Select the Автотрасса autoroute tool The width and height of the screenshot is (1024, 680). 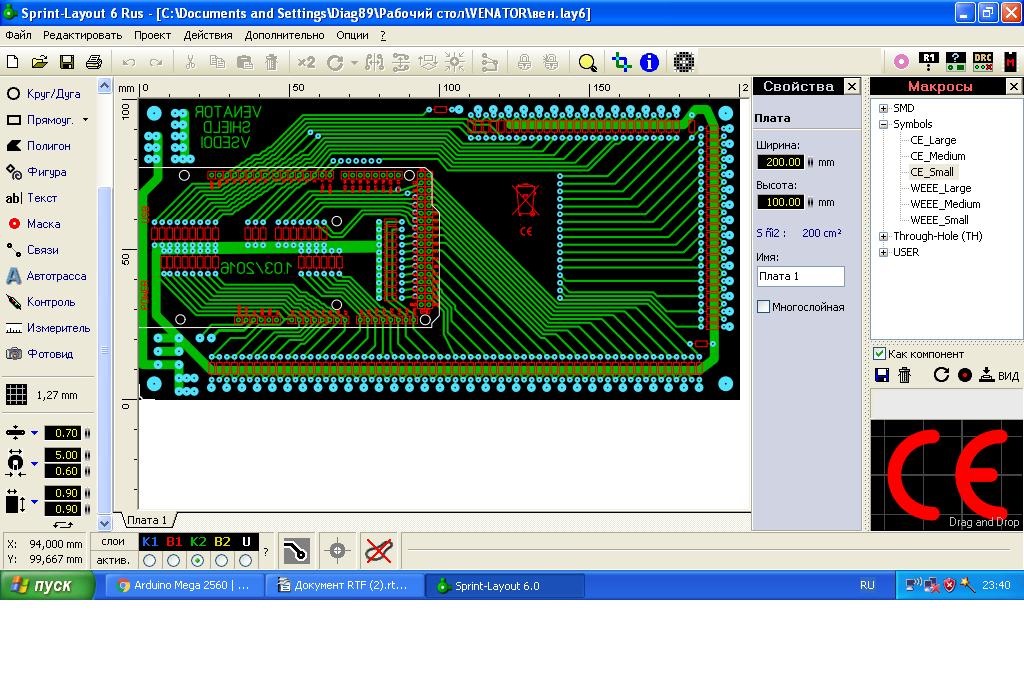(46, 276)
